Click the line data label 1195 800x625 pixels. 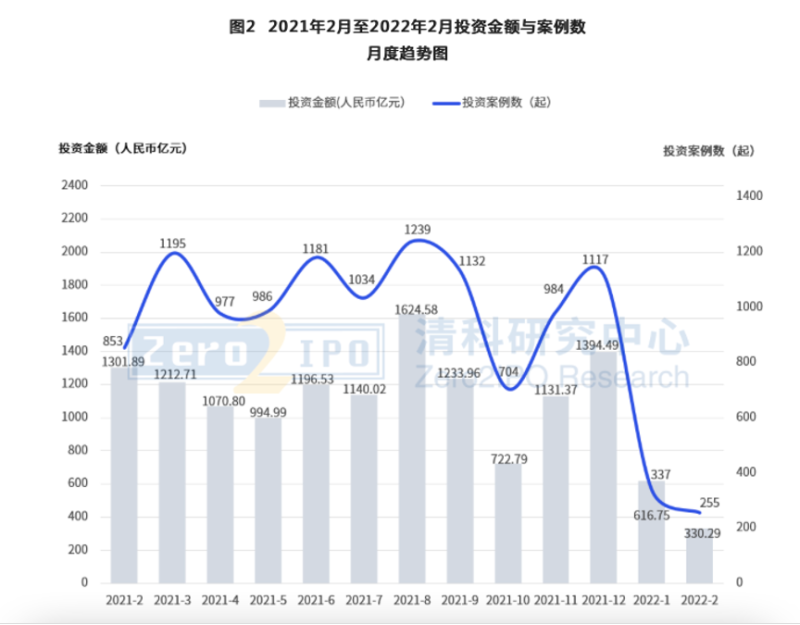coord(173,243)
